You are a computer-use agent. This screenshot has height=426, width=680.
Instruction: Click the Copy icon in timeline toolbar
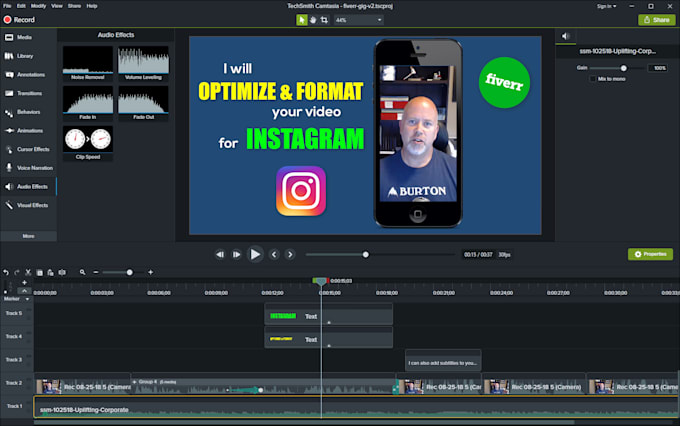39,272
